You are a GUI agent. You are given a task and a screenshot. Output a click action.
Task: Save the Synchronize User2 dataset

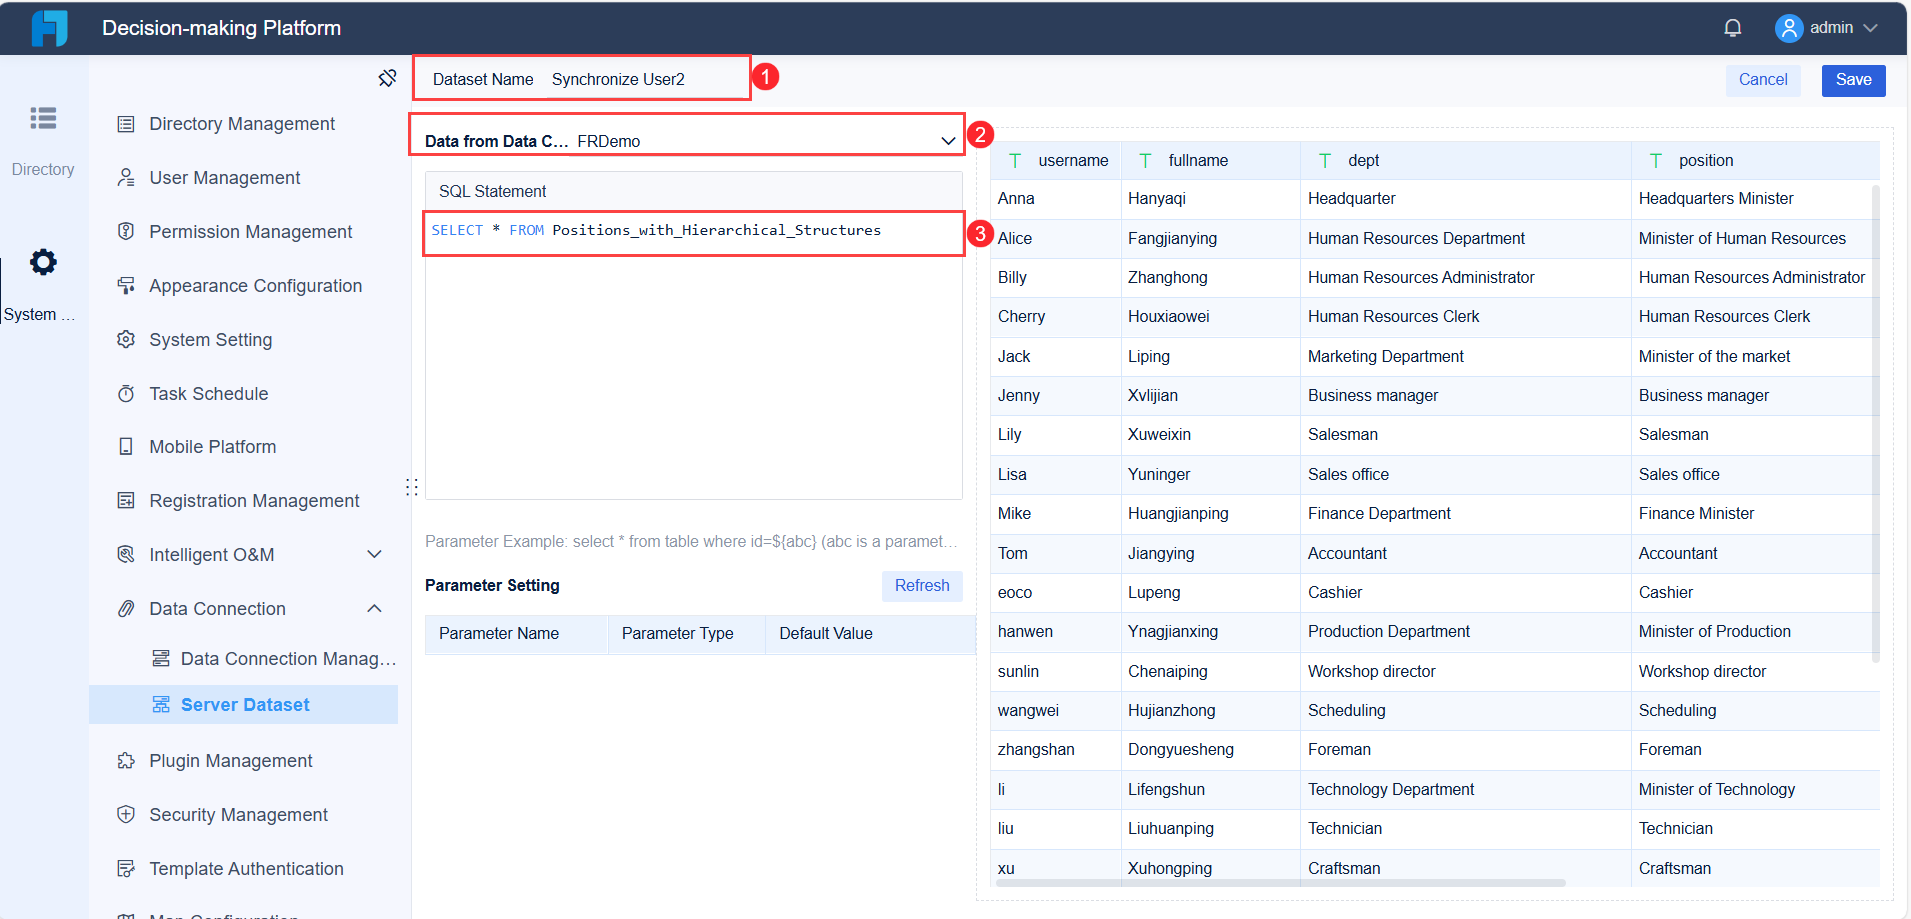[x=1853, y=79]
